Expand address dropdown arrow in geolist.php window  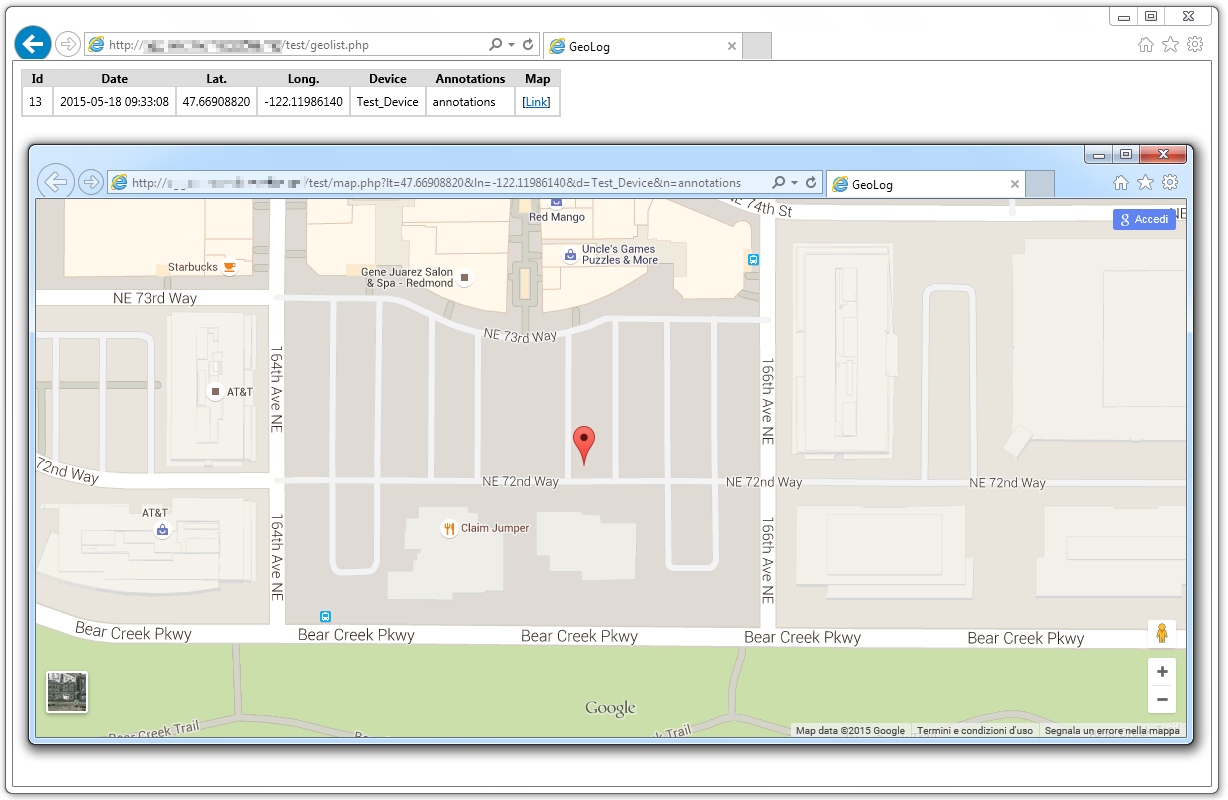point(512,45)
